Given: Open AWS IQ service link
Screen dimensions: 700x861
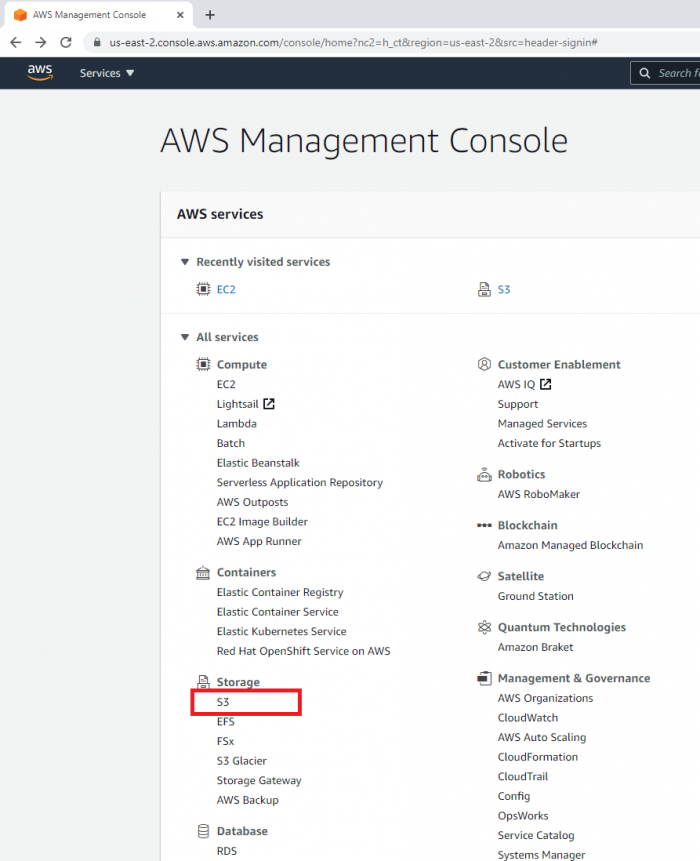Looking at the screenshot, I should 517,384.
